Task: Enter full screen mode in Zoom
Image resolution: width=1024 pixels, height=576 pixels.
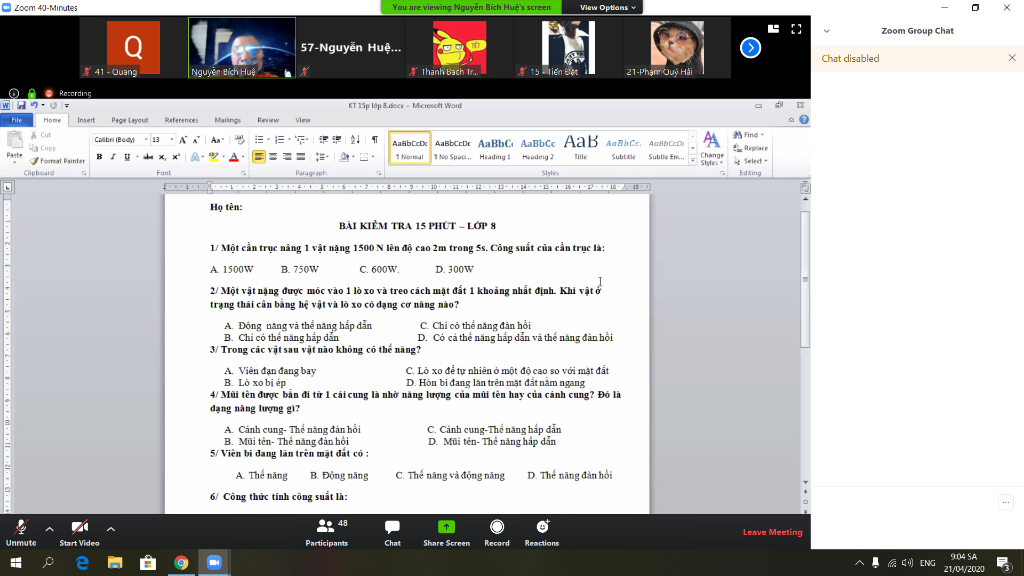Action: [796, 29]
